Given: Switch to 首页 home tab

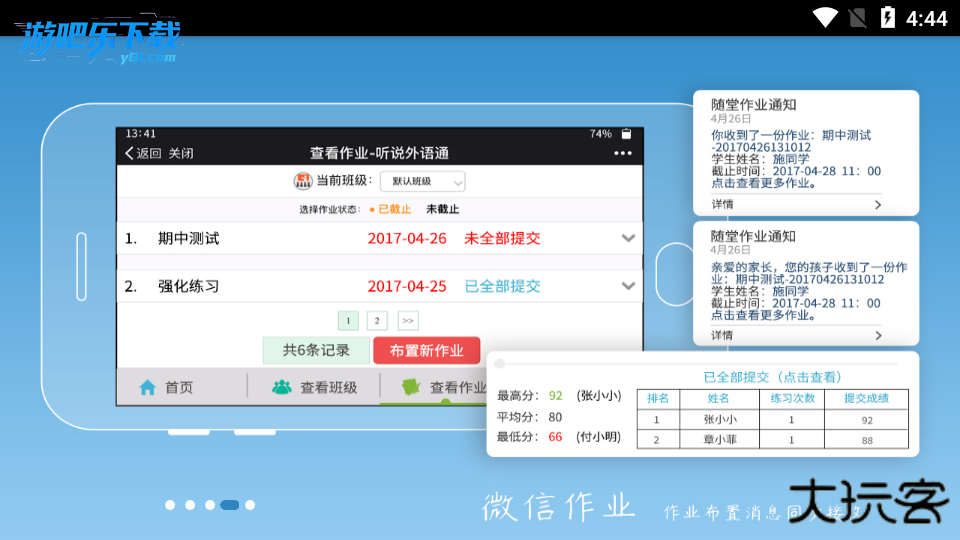Looking at the screenshot, I should [x=167, y=388].
